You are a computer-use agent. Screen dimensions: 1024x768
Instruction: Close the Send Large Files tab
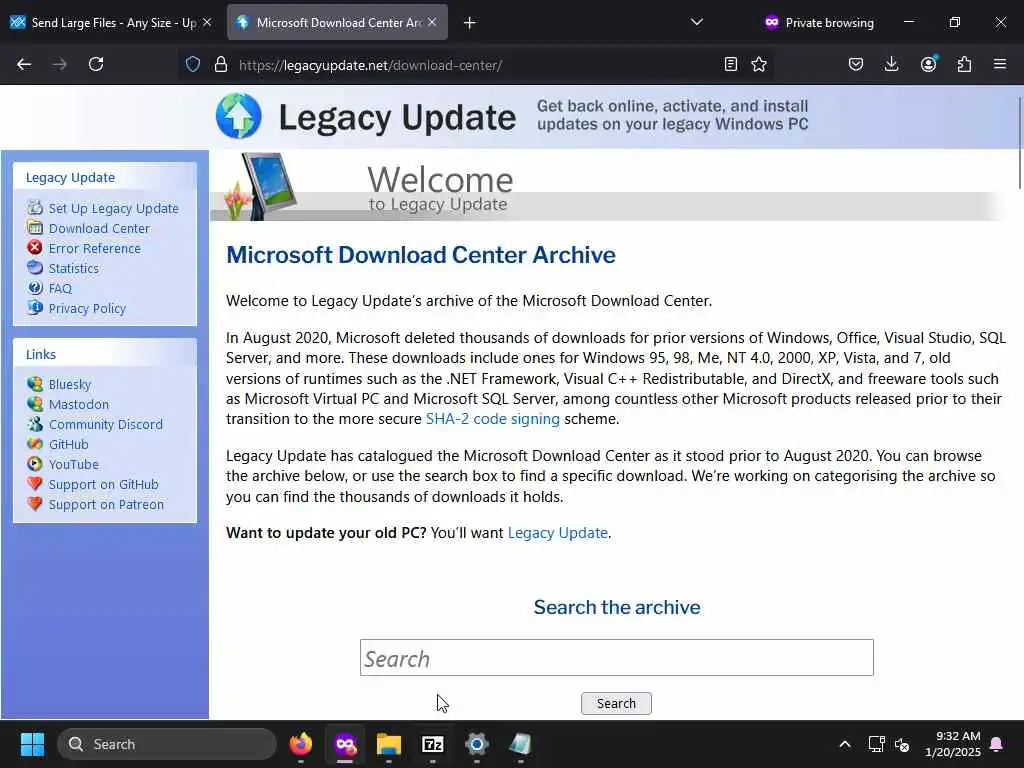click(207, 22)
